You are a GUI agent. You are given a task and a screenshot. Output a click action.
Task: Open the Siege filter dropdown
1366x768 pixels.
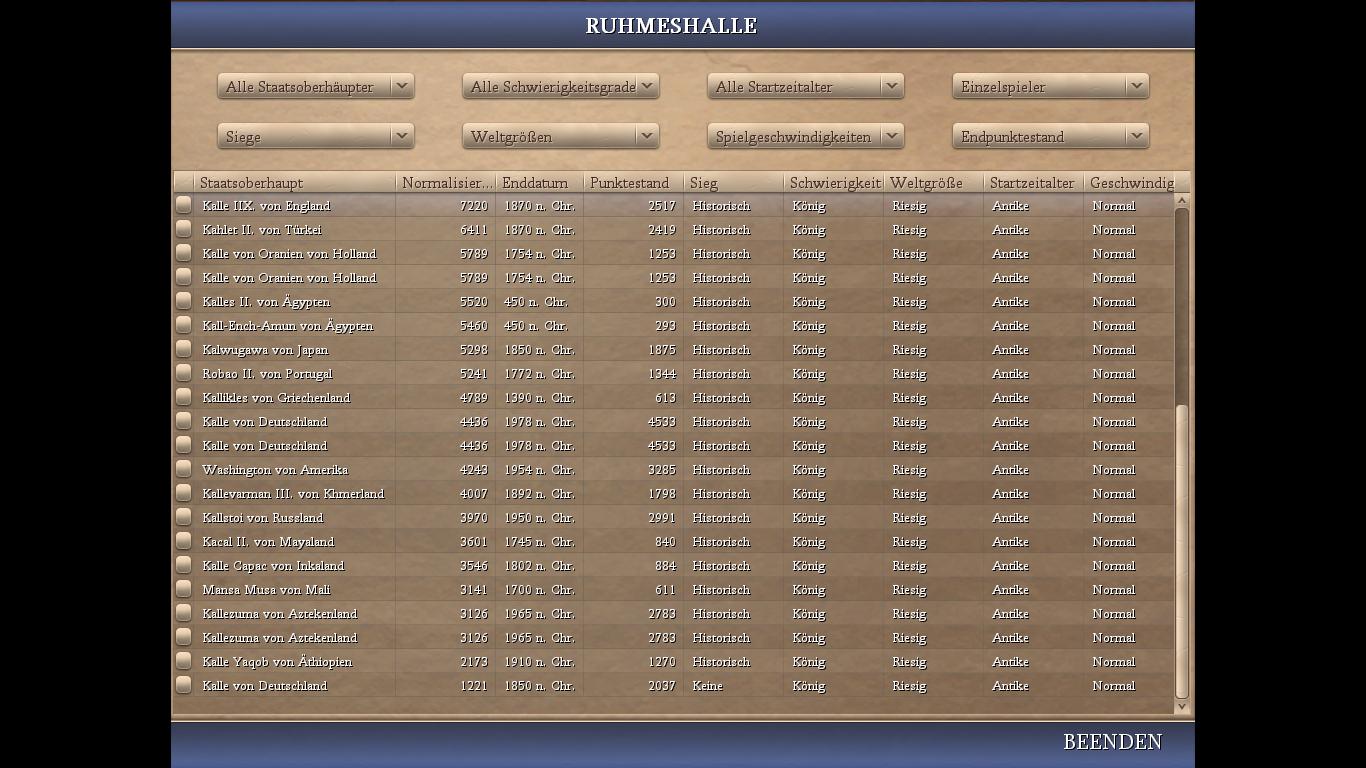pyautogui.click(x=315, y=137)
